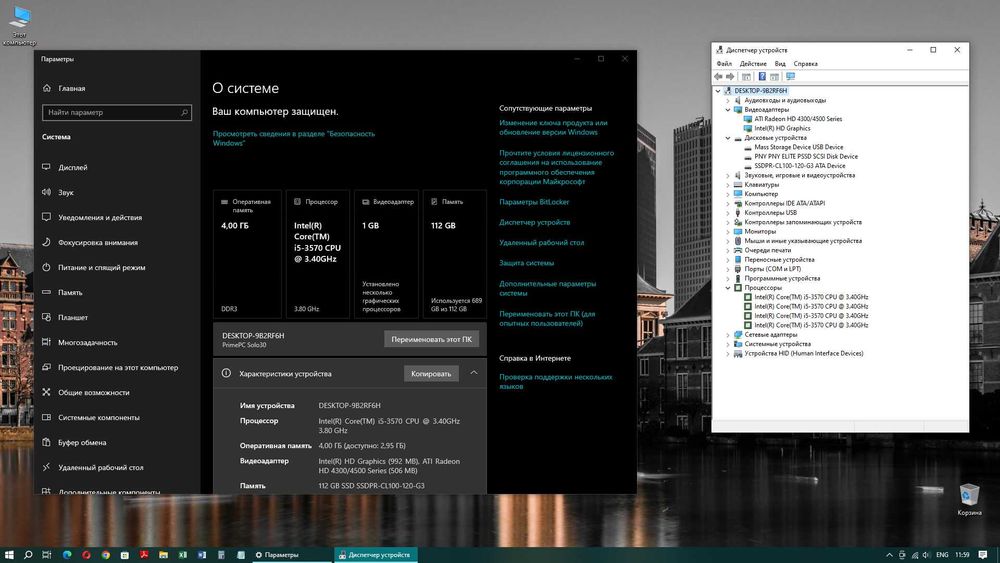Open the Удаленный рабочий стол related link
Image resolution: width=1000 pixels, height=563 pixels.
[x=541, y=242]
